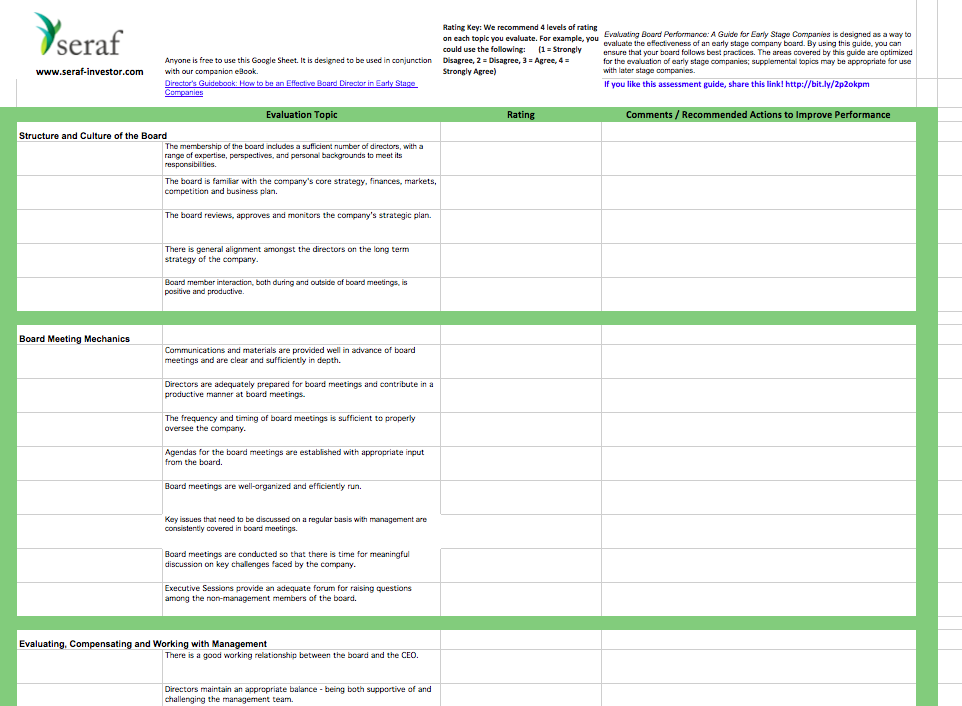Image resolution: width=962 pixels, height=706 pixels.
Task: Select the Comments / Recommended Actions header
Action: tap(758, 115)
